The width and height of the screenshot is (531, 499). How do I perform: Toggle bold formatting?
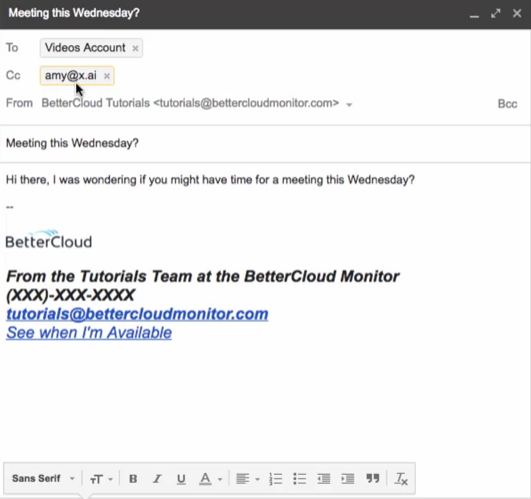[133, 479]
